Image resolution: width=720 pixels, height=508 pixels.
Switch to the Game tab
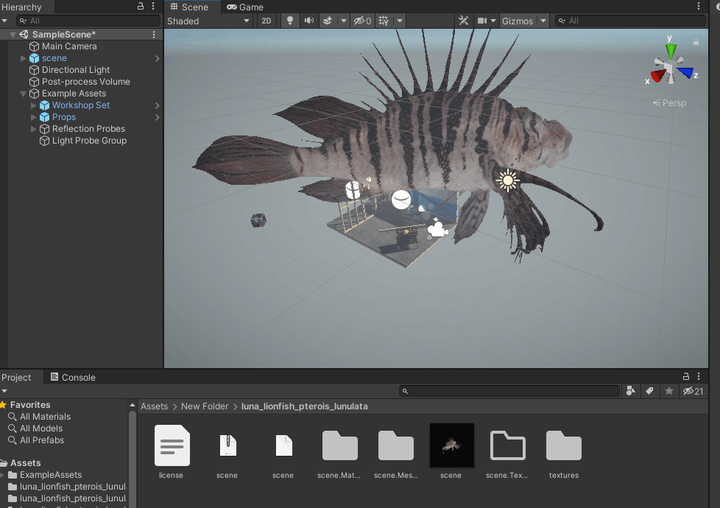245,7
